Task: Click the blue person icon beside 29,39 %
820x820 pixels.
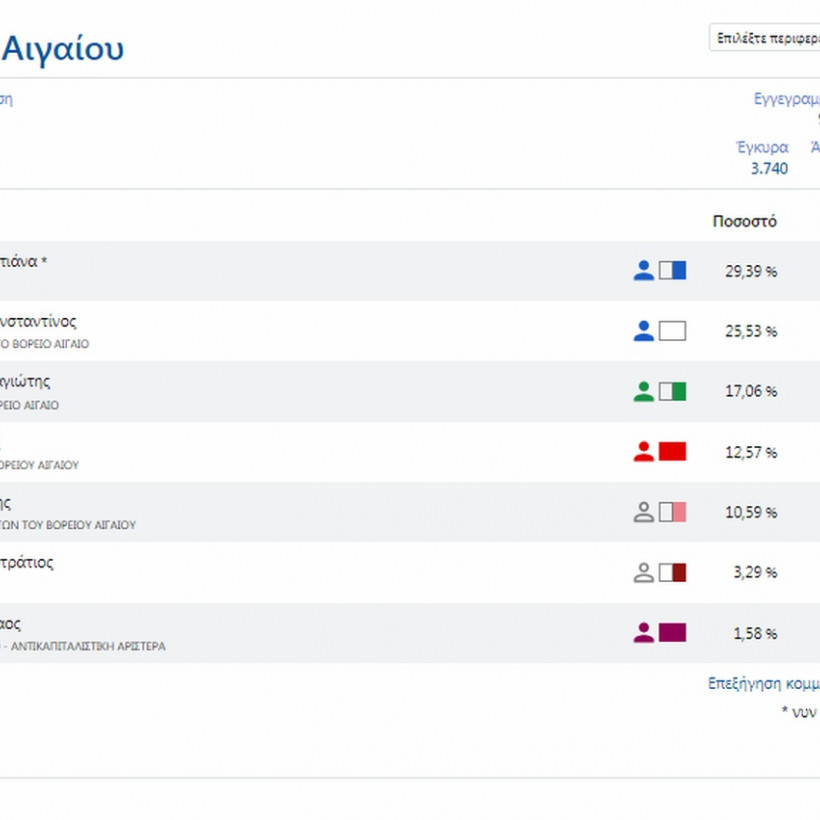Action: point(643,270)
